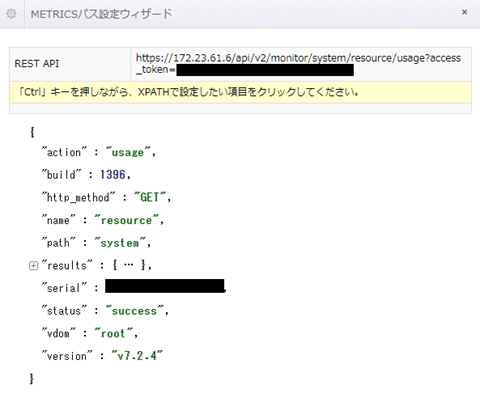Select the "success" status value
Screen dimensions: 480x402
(x=135, y=311)
